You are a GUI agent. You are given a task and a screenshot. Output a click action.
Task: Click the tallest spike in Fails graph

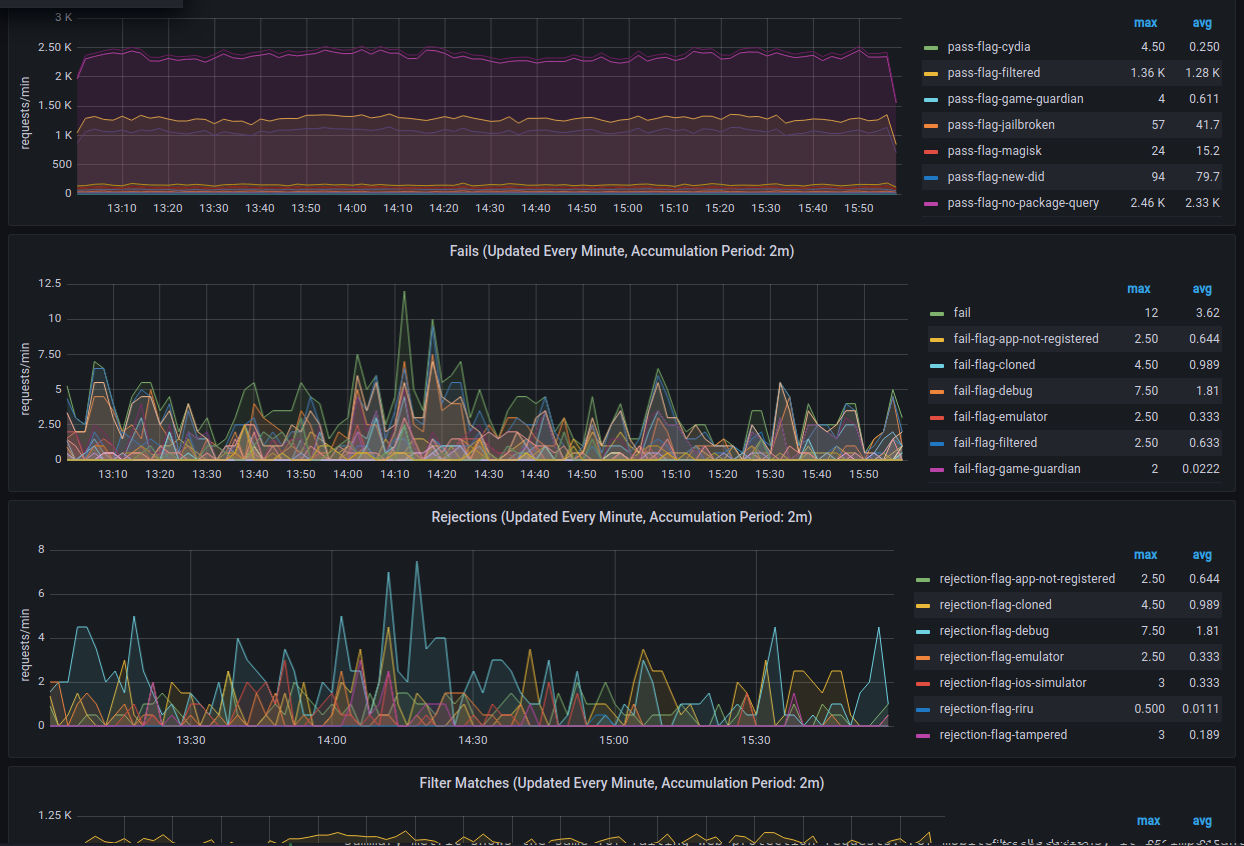[404, 293]
